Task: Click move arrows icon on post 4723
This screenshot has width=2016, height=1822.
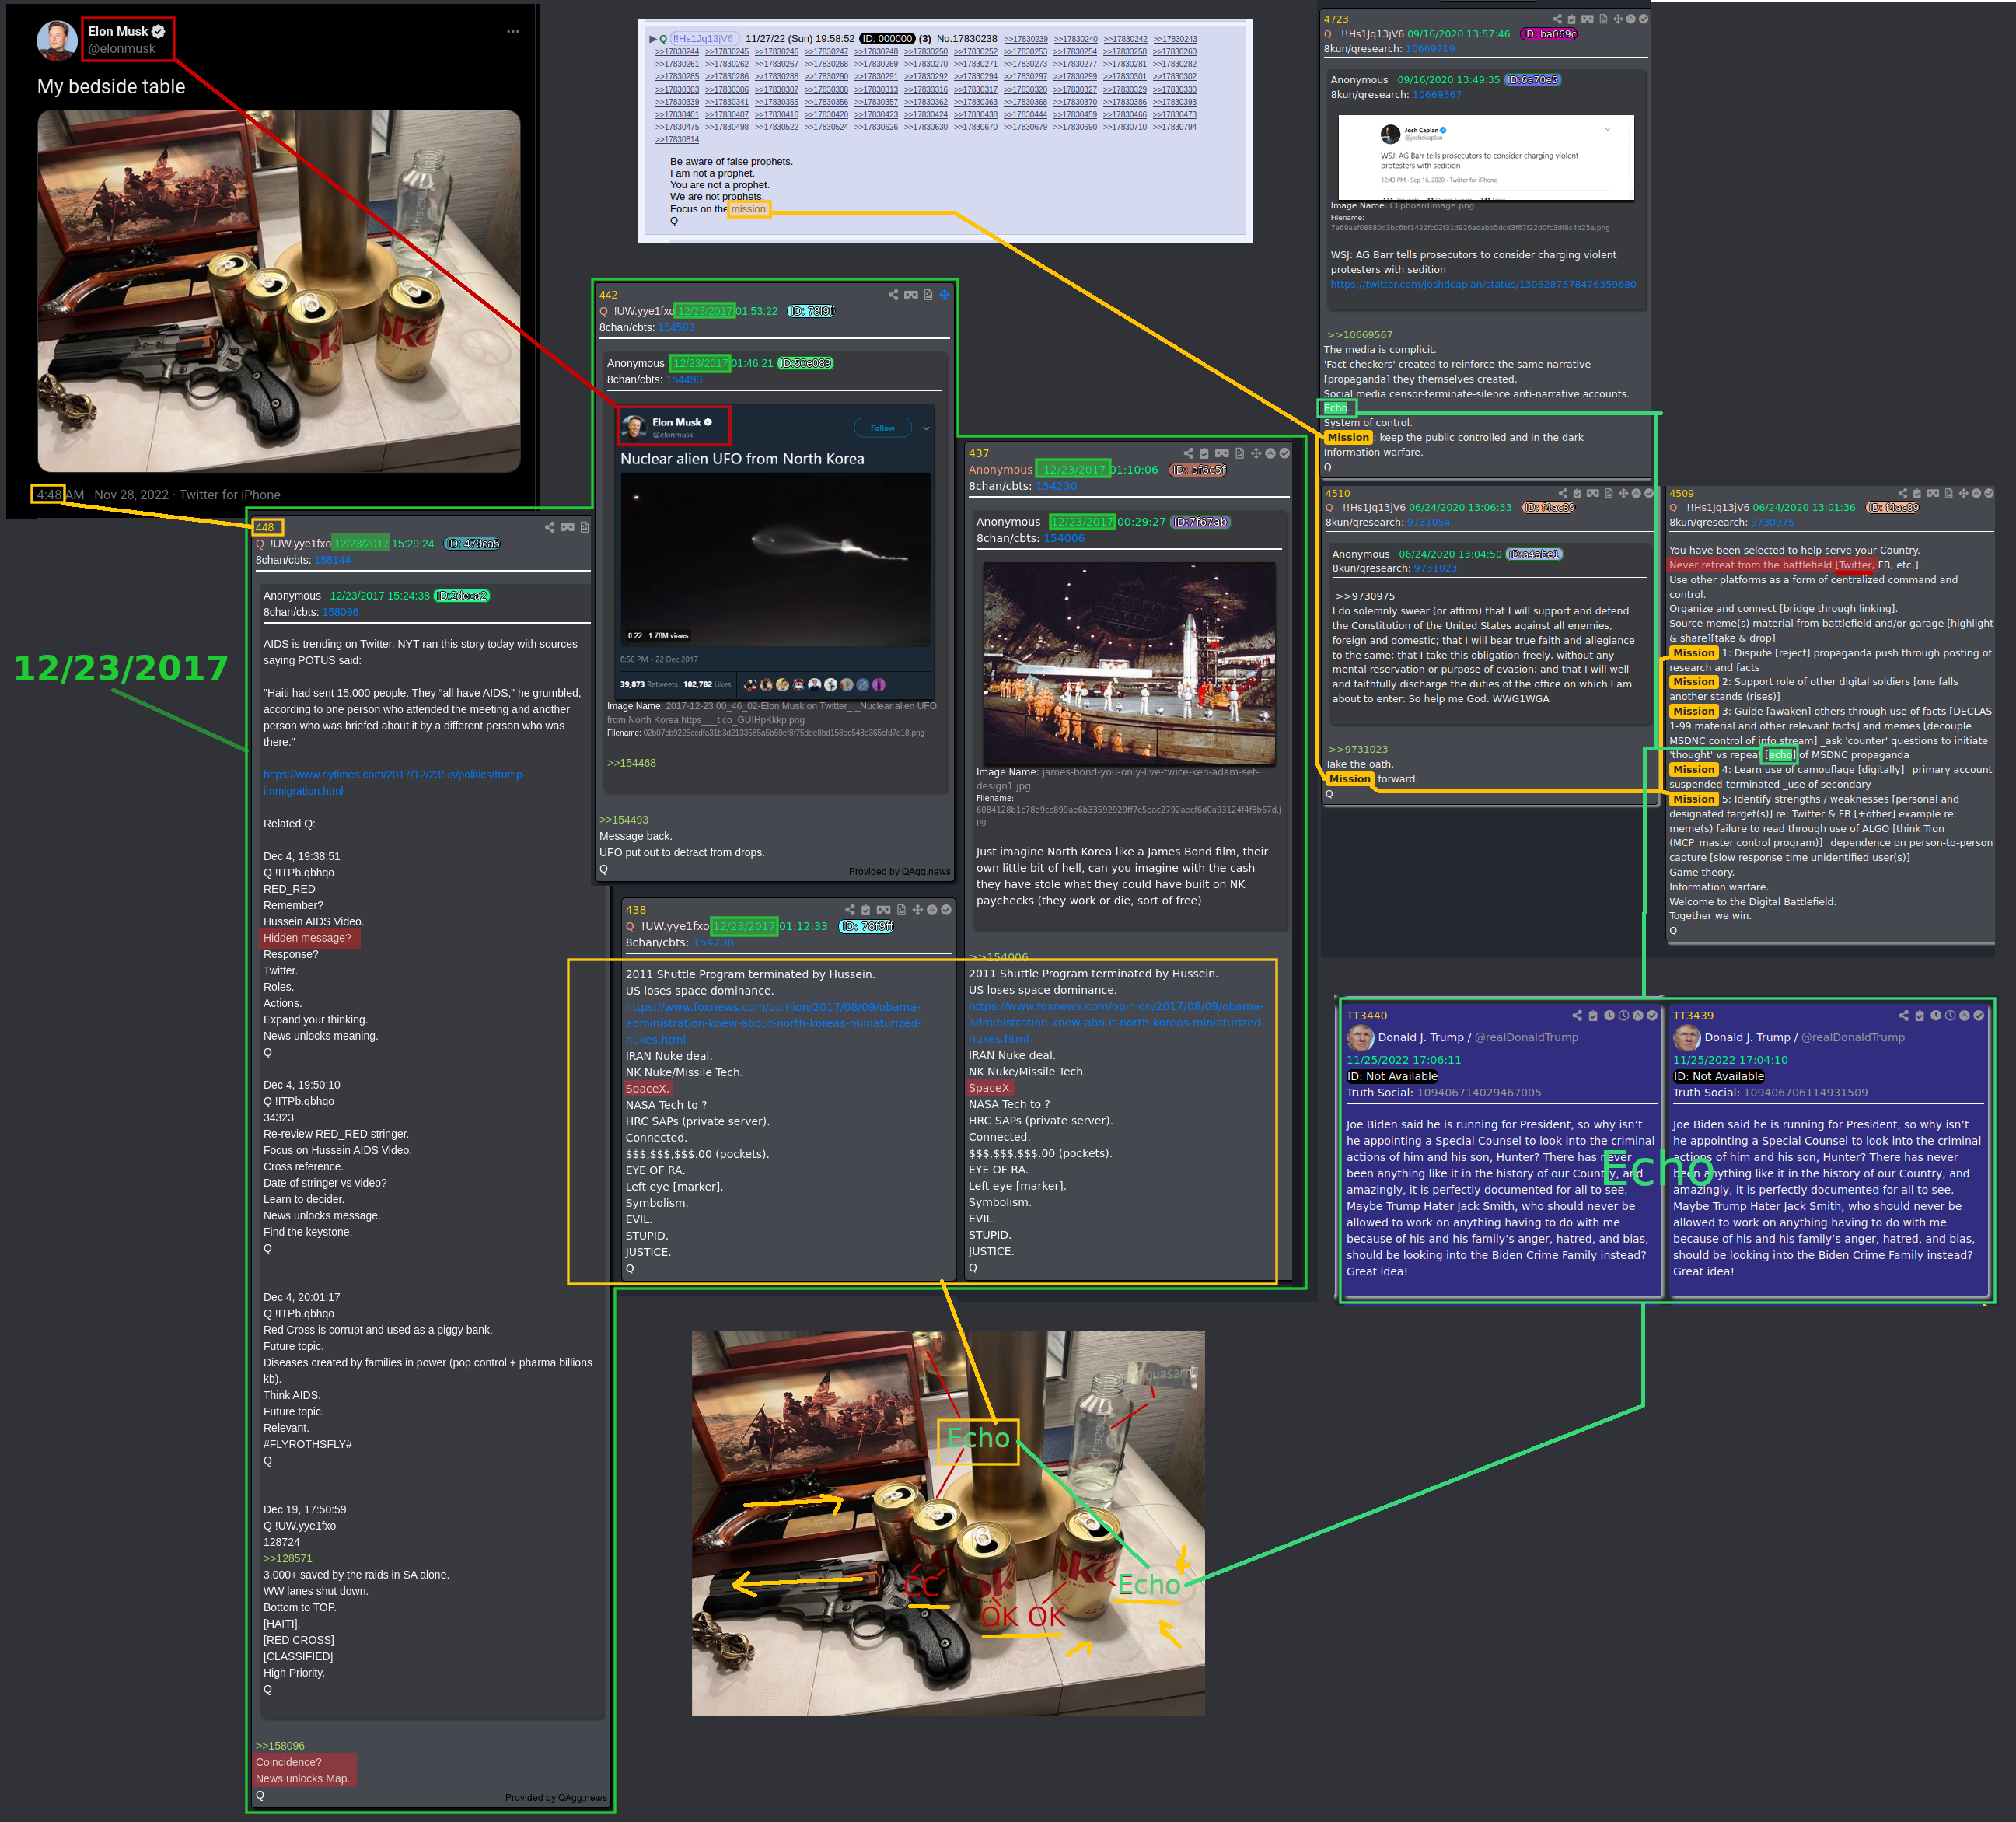Action: click(1618, 19)
